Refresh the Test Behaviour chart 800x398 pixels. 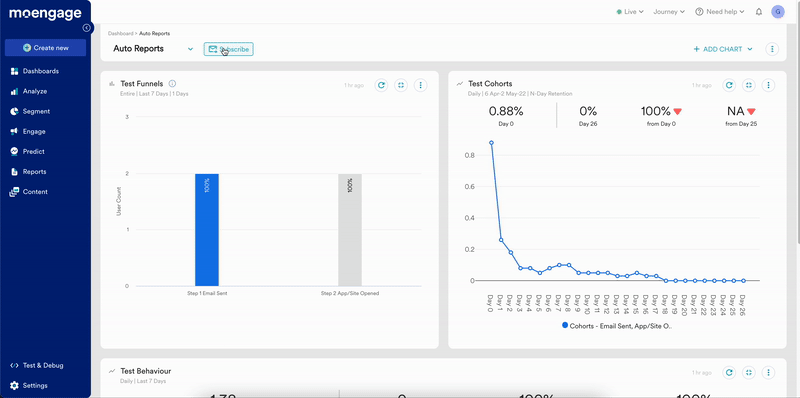(730, 373)
